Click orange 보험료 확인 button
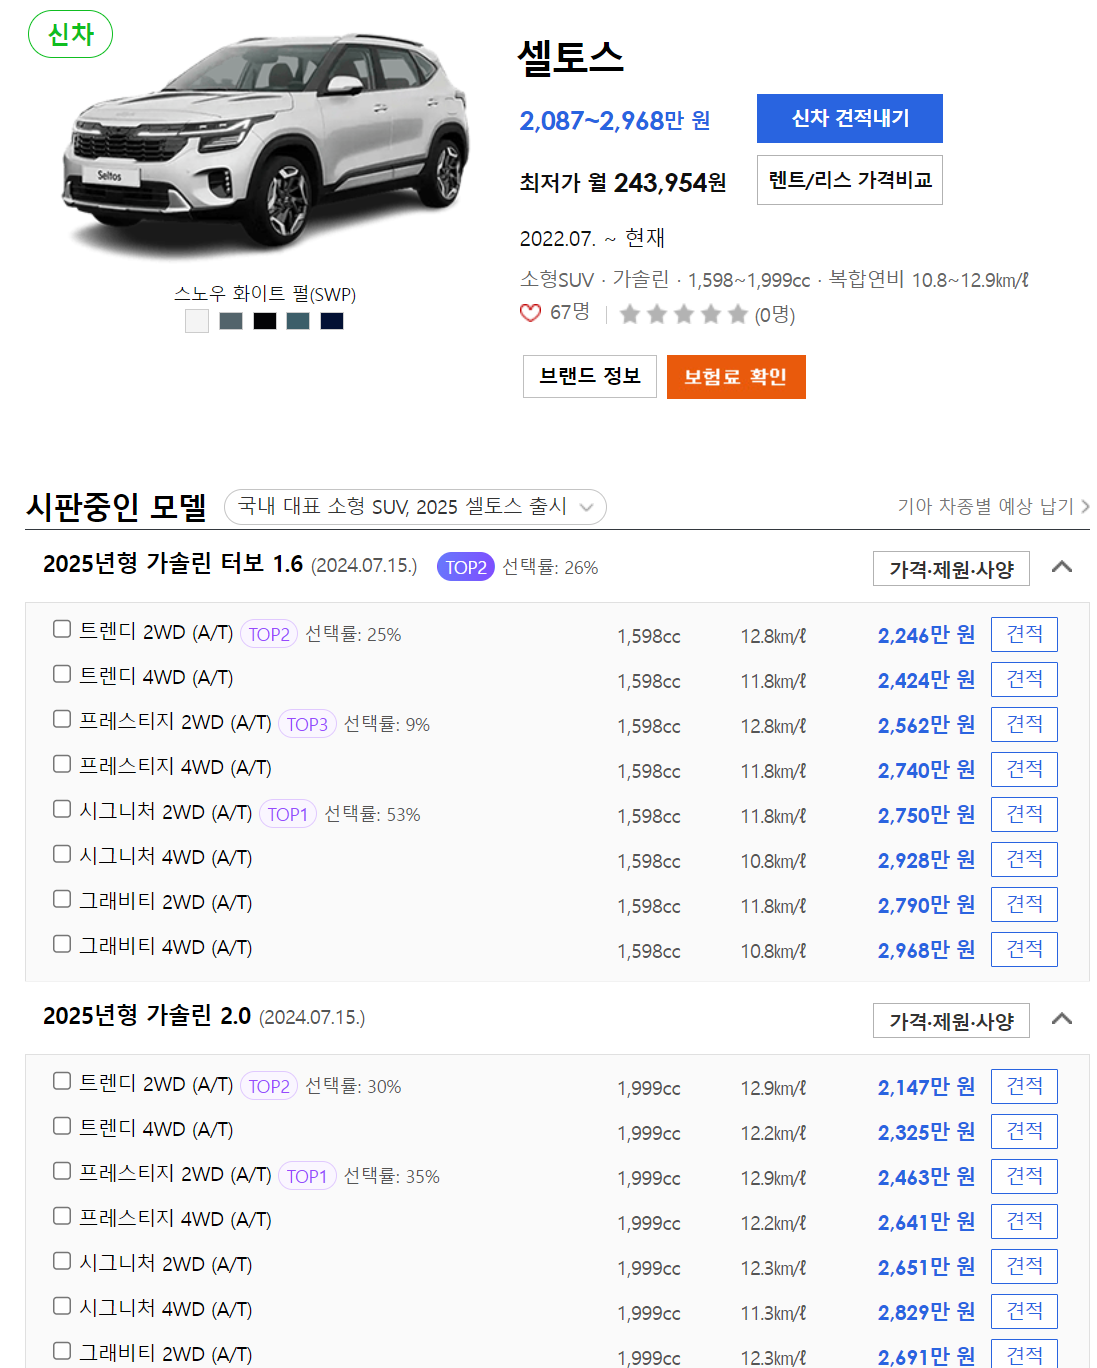The image size is (1097, 1368). pyautogui.click(x=736, y=377)
